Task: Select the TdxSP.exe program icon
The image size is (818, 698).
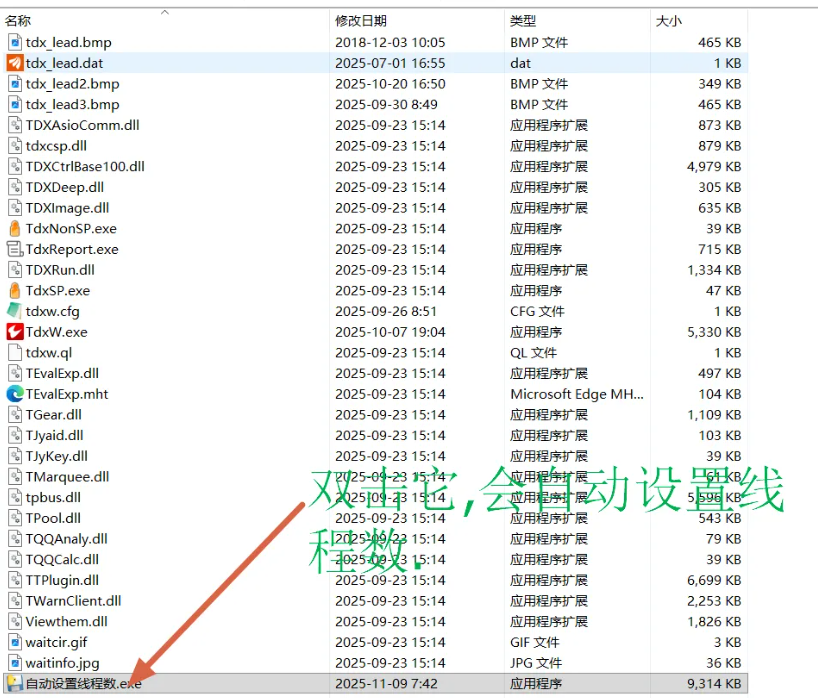Action: pos(15,291)
